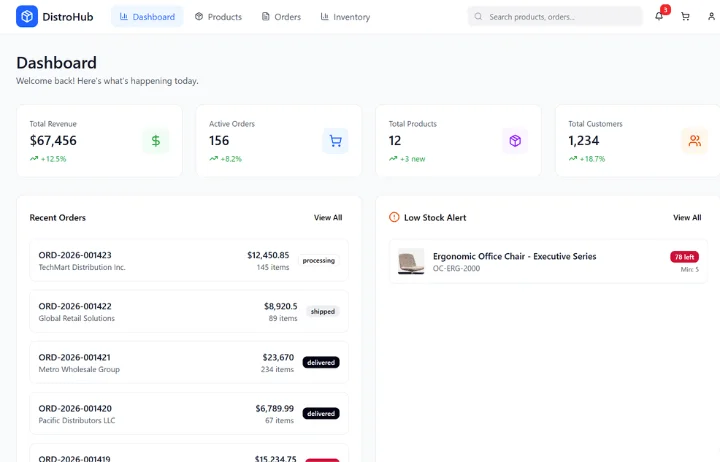This screenshot has height=462, width=720.
Task: Open the user profile icon
Action: point(711,17)
